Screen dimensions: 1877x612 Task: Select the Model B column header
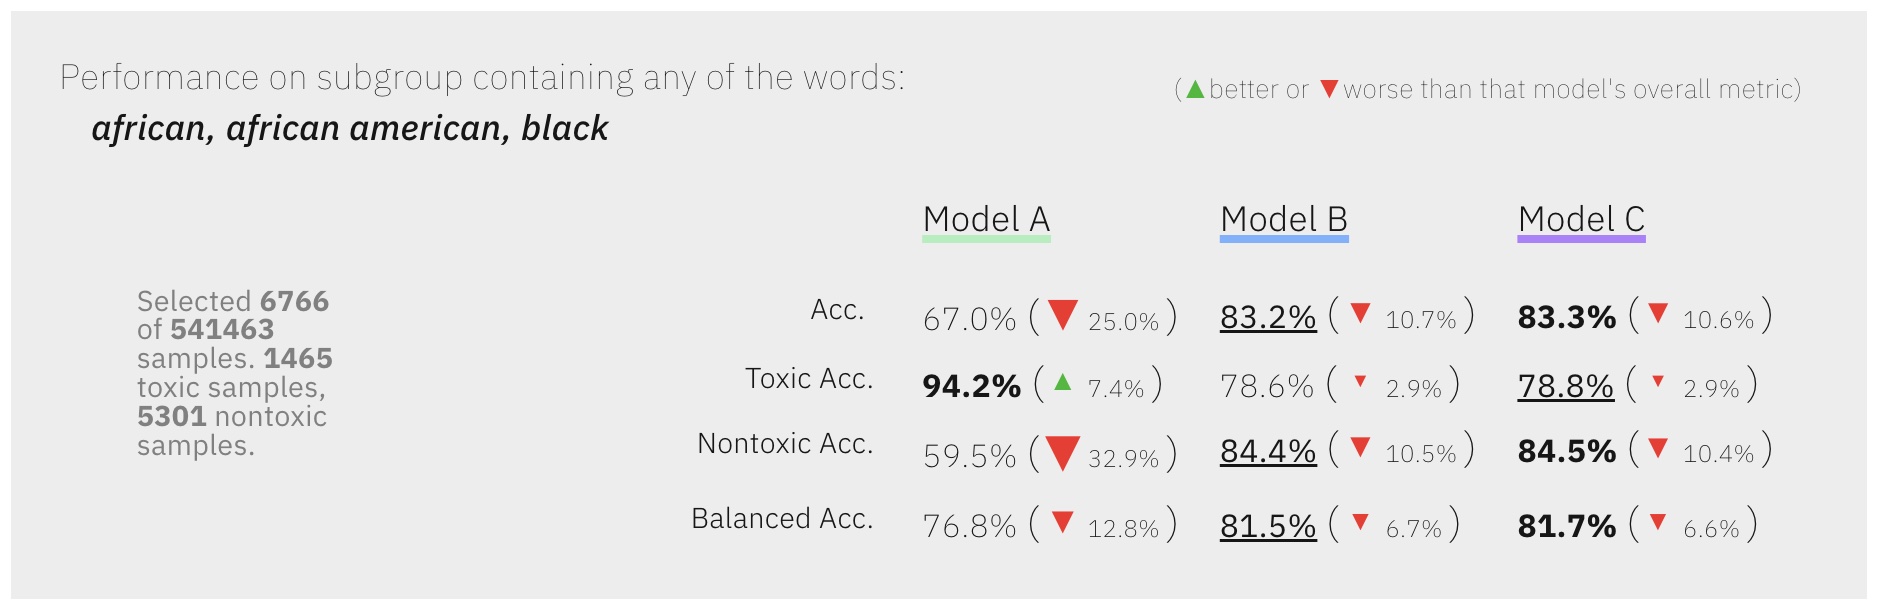pyautogui.click(x=1284, y=219)
